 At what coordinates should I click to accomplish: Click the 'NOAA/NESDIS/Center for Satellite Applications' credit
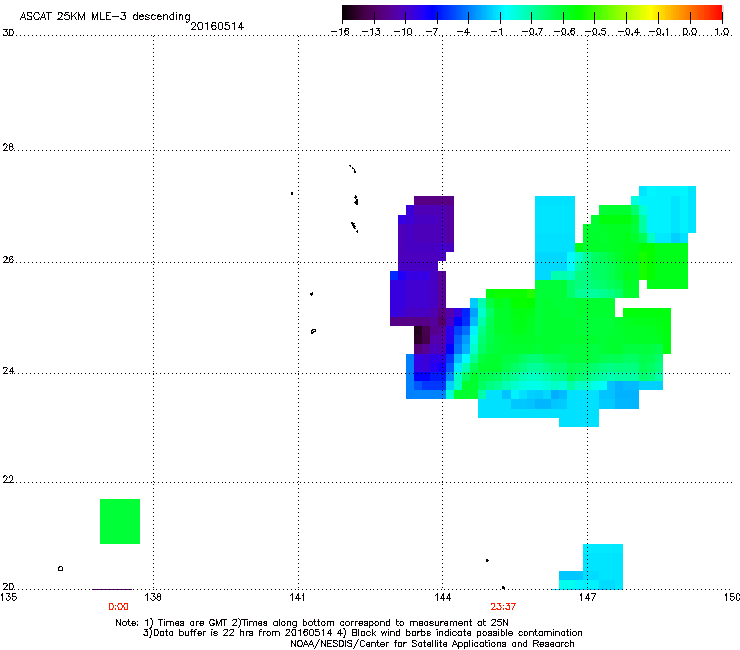coord(432,644)
